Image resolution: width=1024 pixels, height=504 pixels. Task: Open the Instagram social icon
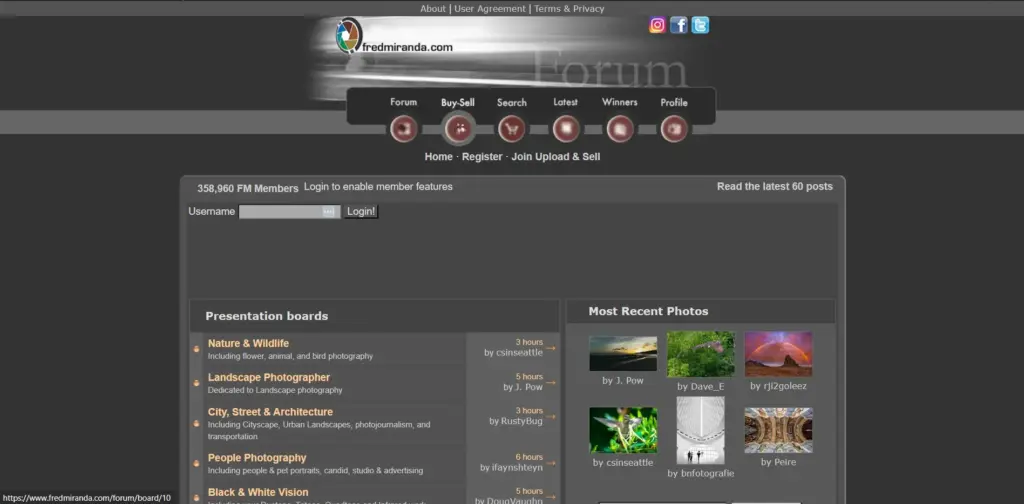pos(658,25)
